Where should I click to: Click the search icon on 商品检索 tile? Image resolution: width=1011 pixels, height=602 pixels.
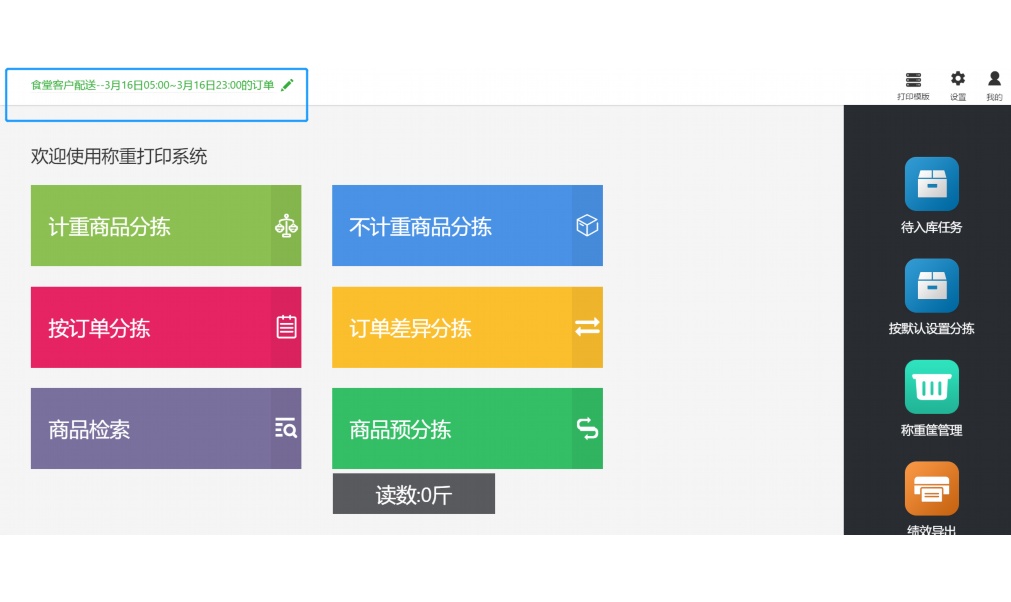[284, 428]
